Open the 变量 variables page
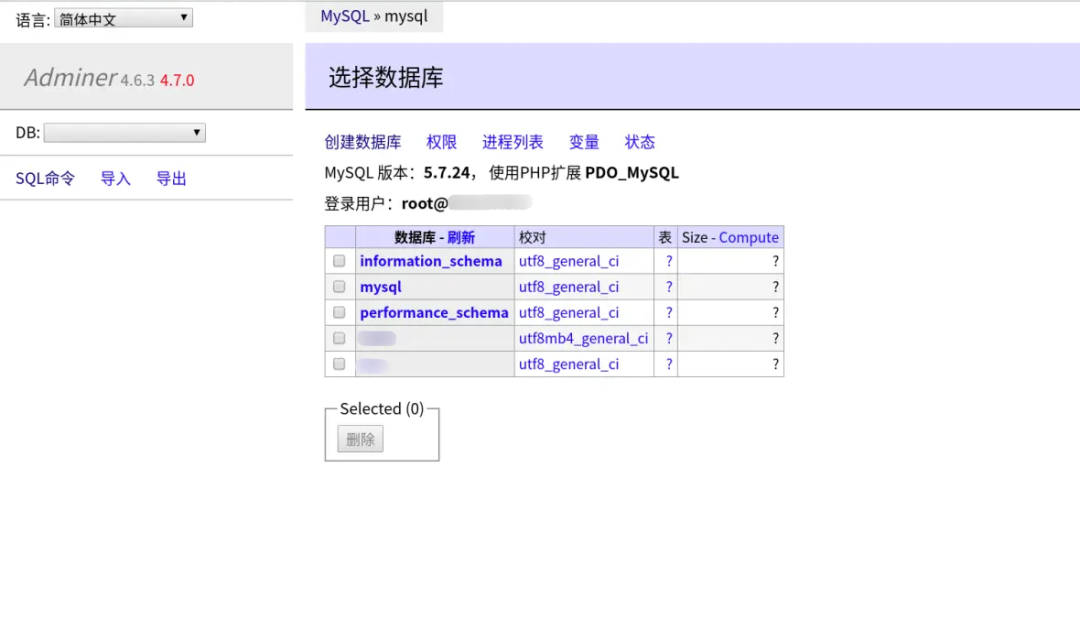 (583, 142)
